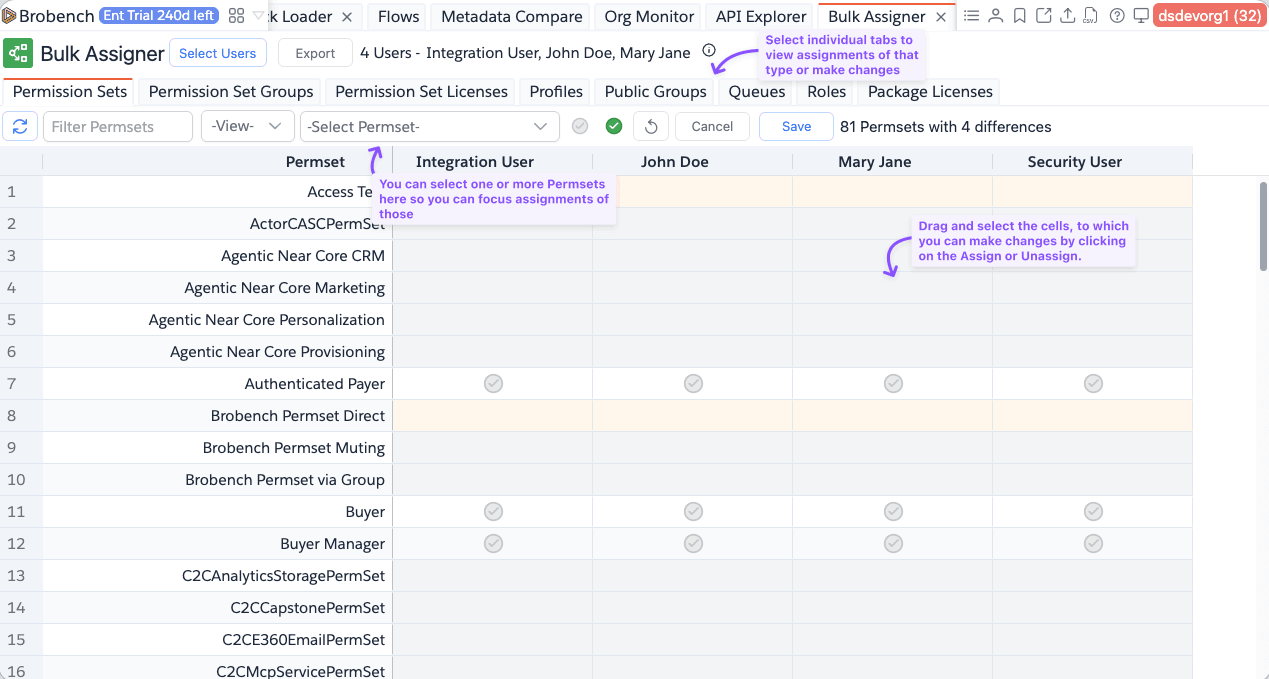Click the undo changes arrow icon

click(x=651, y=127)
